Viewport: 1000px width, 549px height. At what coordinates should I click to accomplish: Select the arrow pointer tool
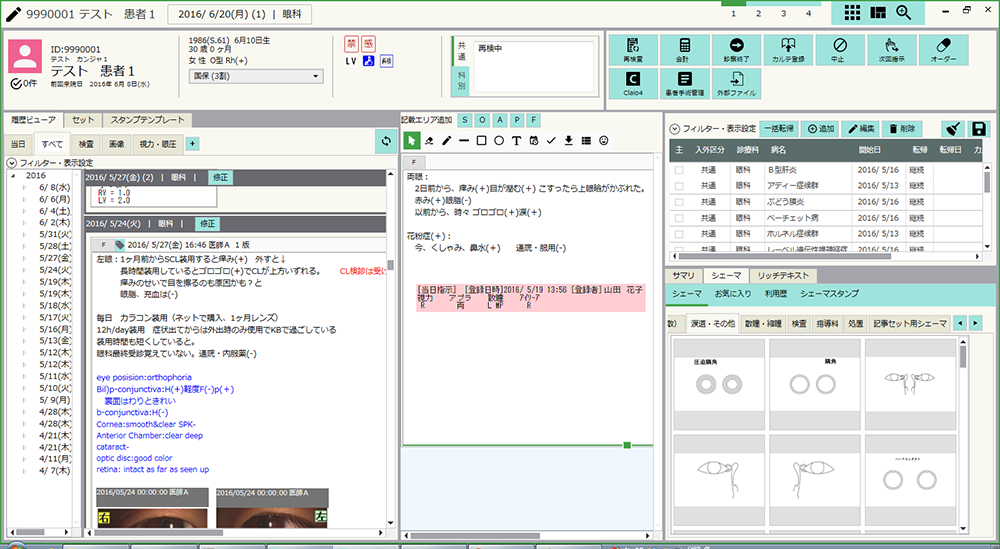411,141
